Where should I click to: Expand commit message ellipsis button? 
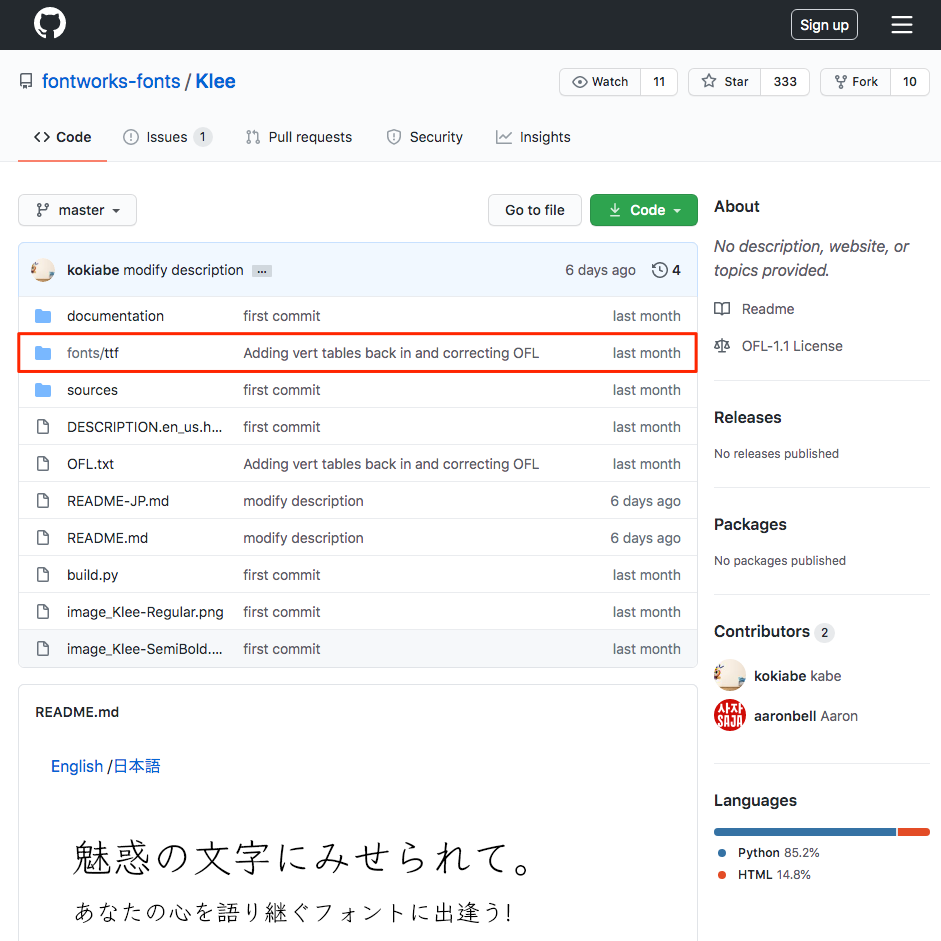click(262, 271)
